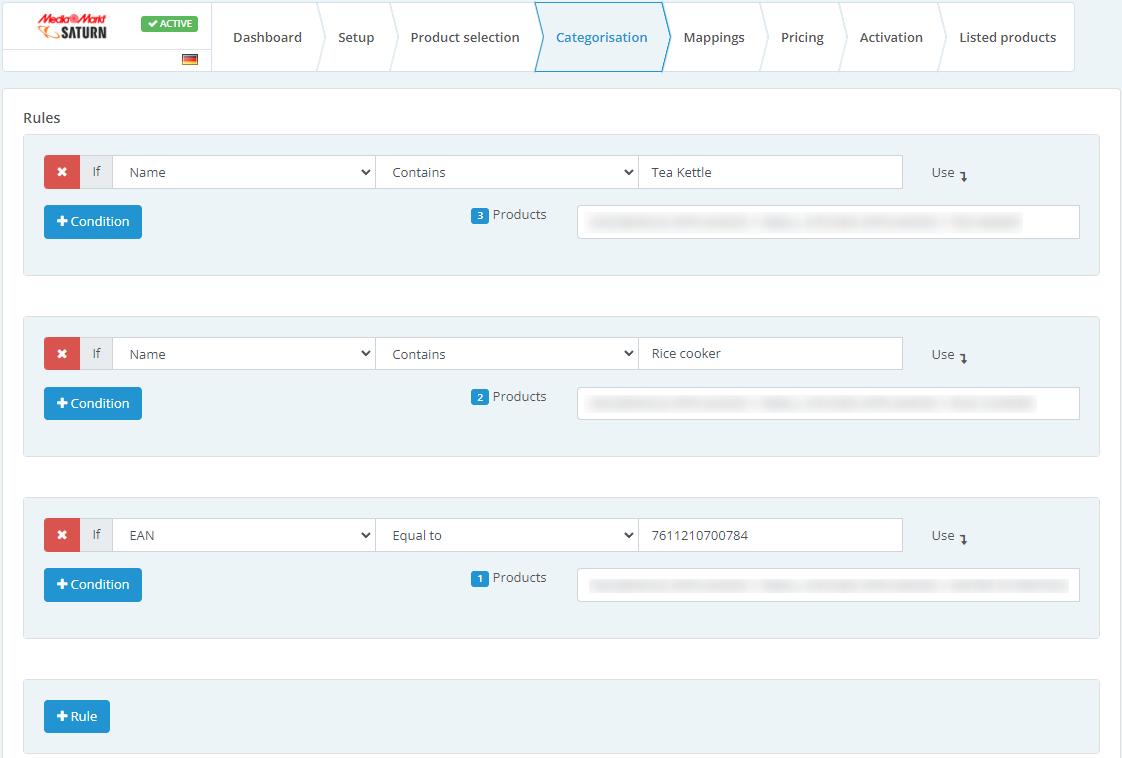Switch to Product selection tab
The height and width of the screenshot is (758, 1122).
click(464, 37)
